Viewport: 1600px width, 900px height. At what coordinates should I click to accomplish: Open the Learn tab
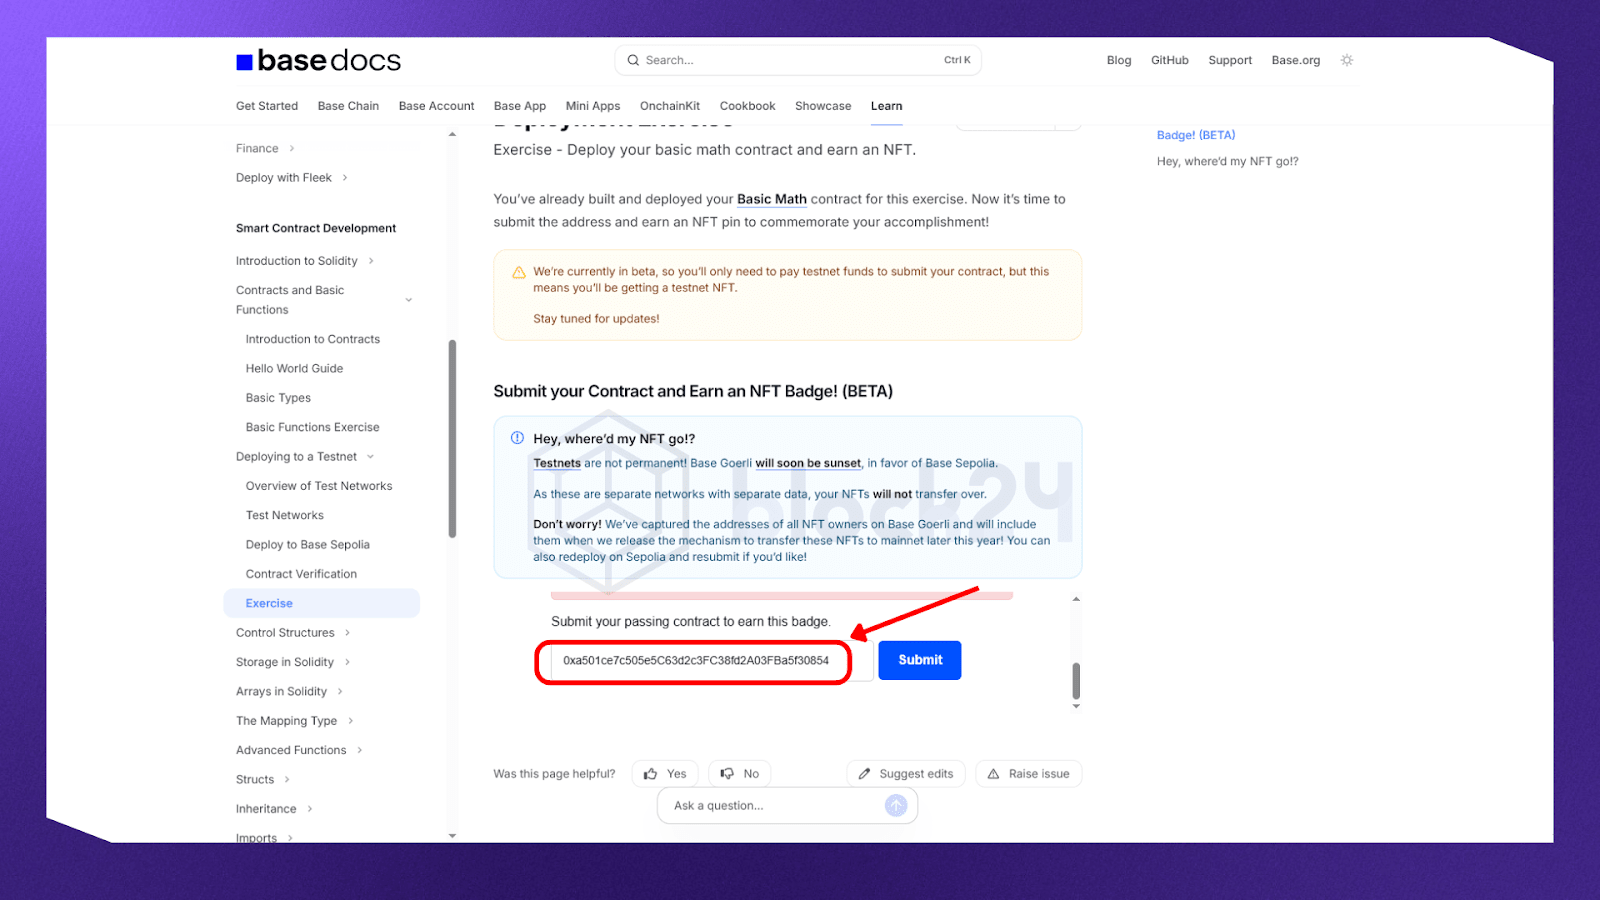886,106
